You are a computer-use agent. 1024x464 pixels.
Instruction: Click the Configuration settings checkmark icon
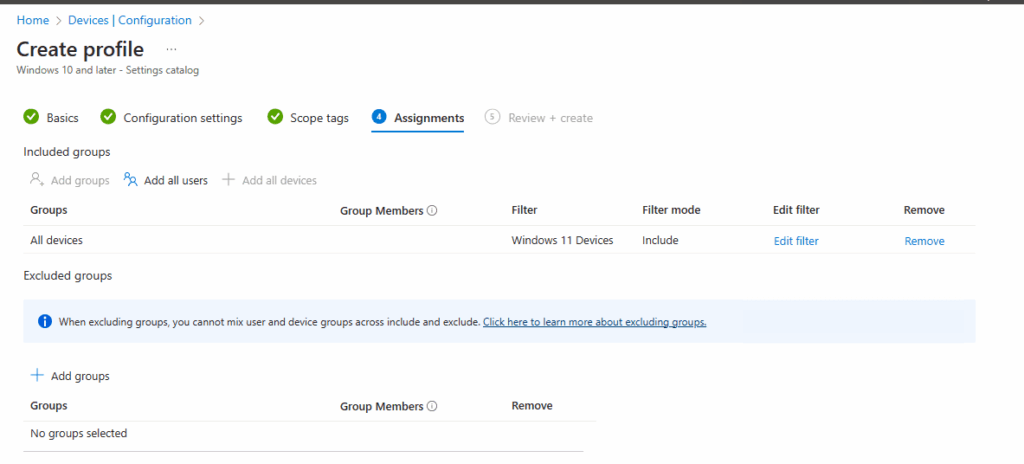click(x=108, y=117)
